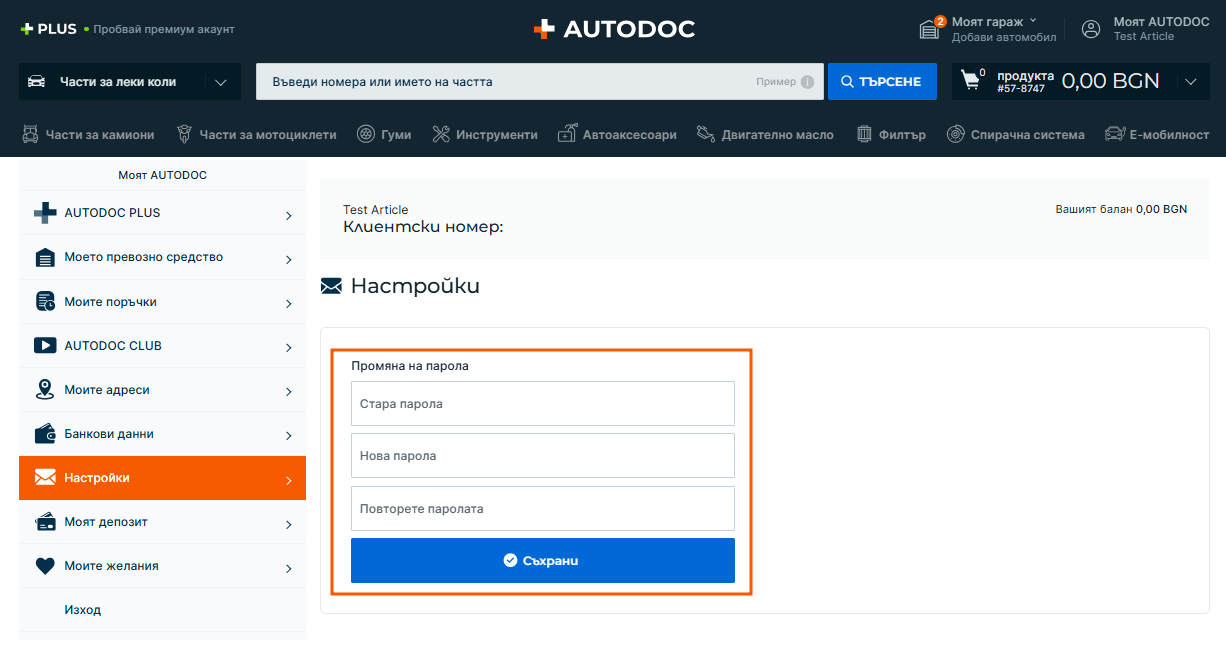
Task: Open the Филтър category
Action: [x=892, y=134]
